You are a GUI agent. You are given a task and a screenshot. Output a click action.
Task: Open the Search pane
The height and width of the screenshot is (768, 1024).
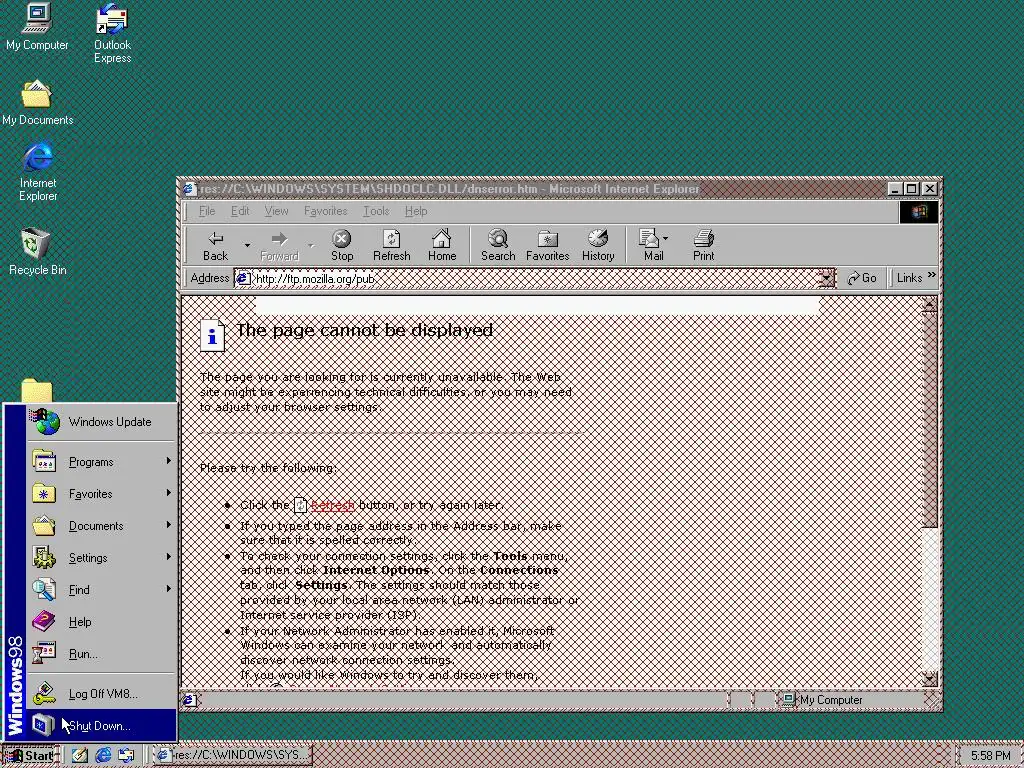(x=498, y=246)
